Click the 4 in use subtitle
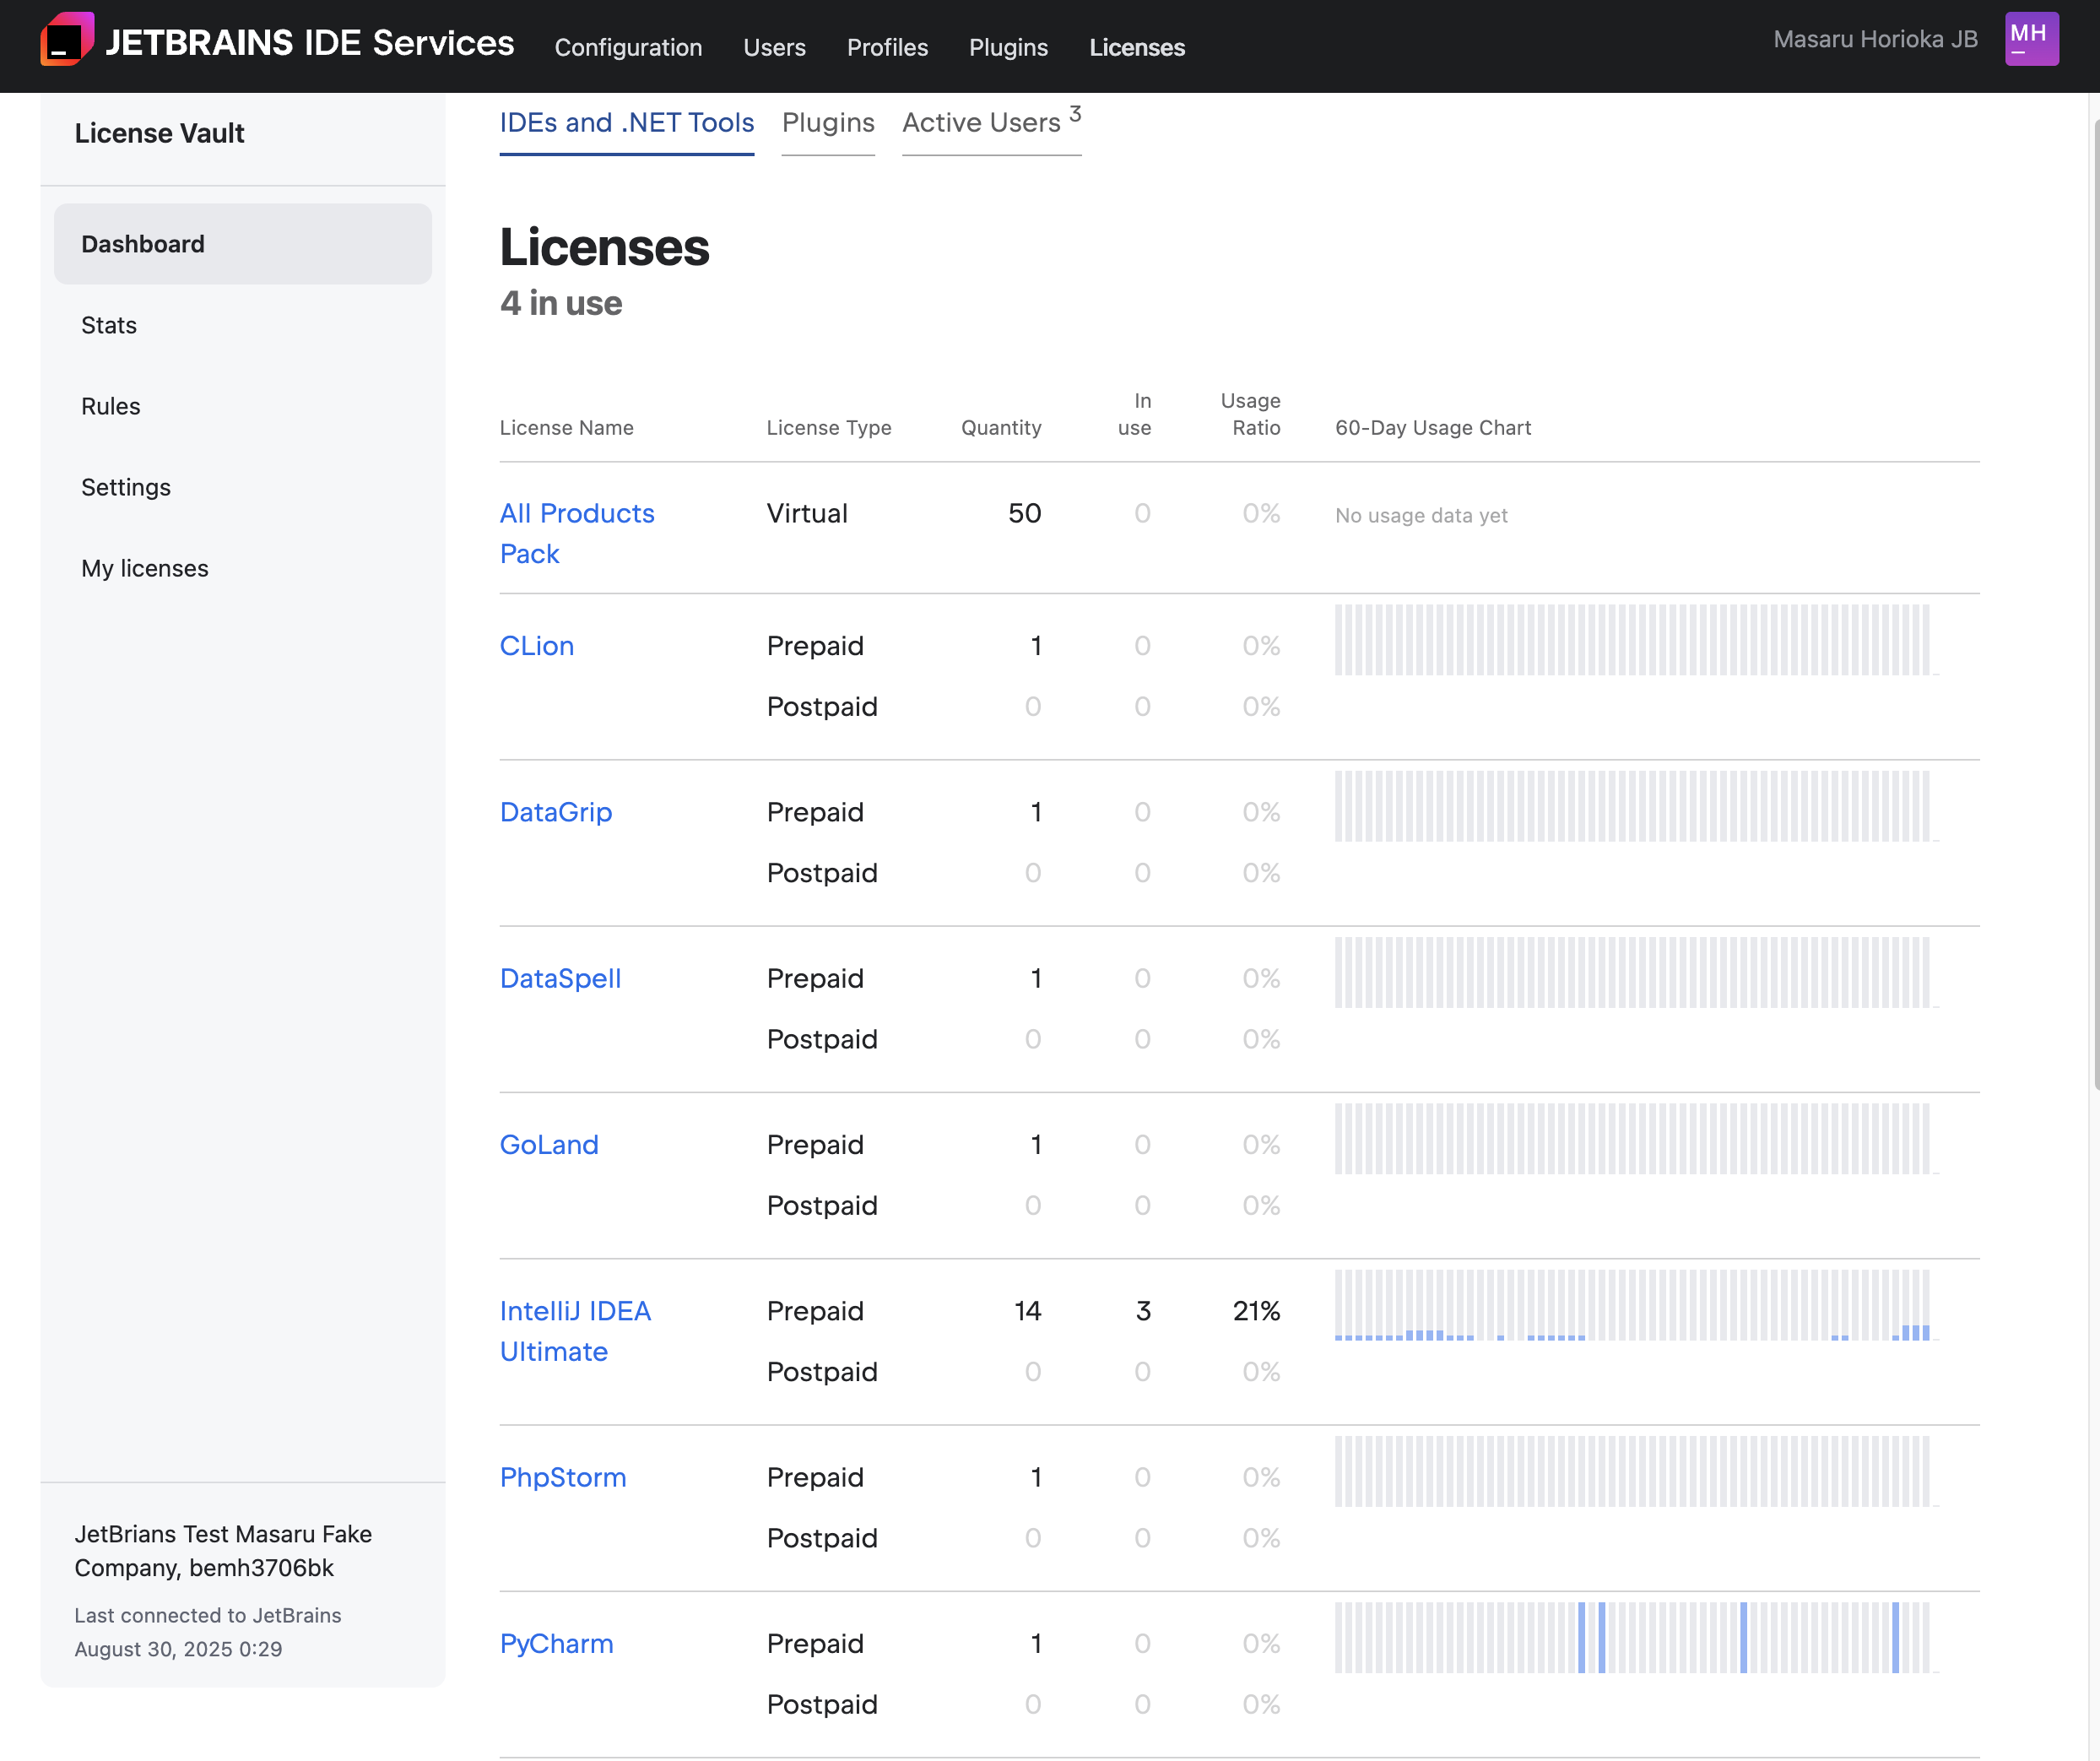Image resolution: width=2100 pixels, height=1761 pixels. [561, 303]
